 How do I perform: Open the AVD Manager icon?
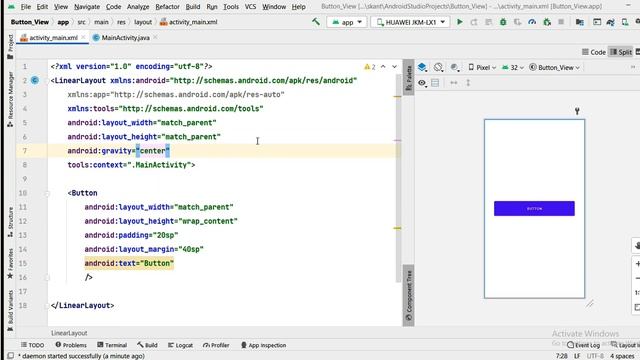[625, 22]
